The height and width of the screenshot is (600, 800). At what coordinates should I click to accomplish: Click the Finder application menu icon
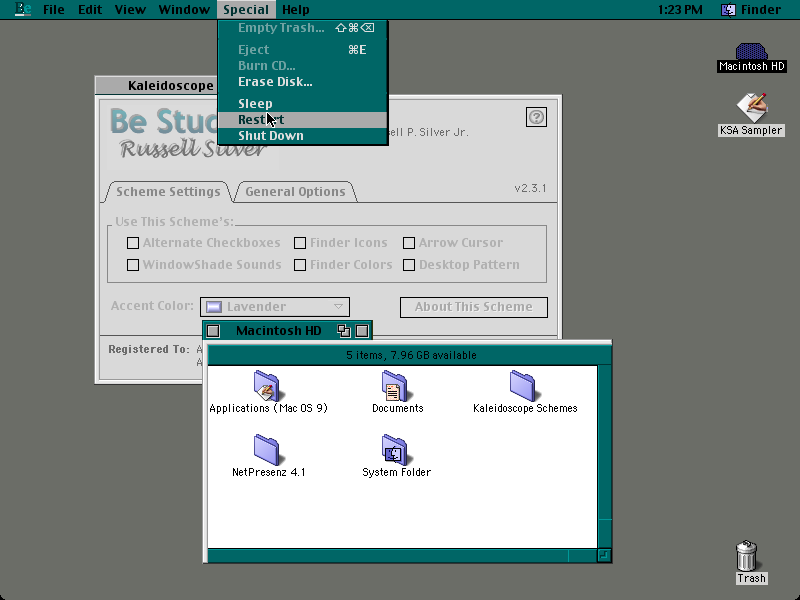(x=728, y=9)
